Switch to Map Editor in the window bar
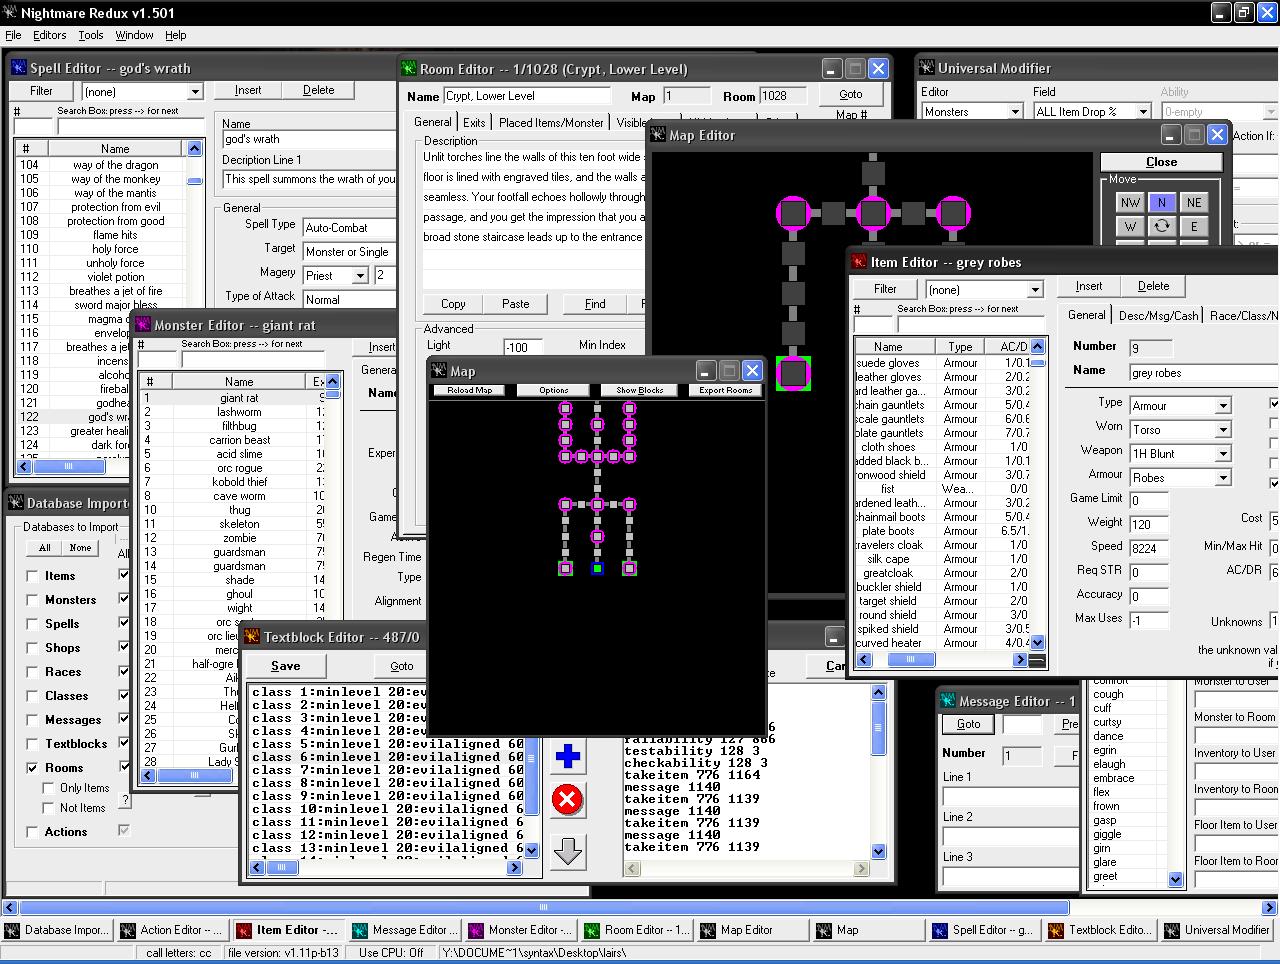The width and height of the screenshot is (1280, 964). (x=753, y=930)
